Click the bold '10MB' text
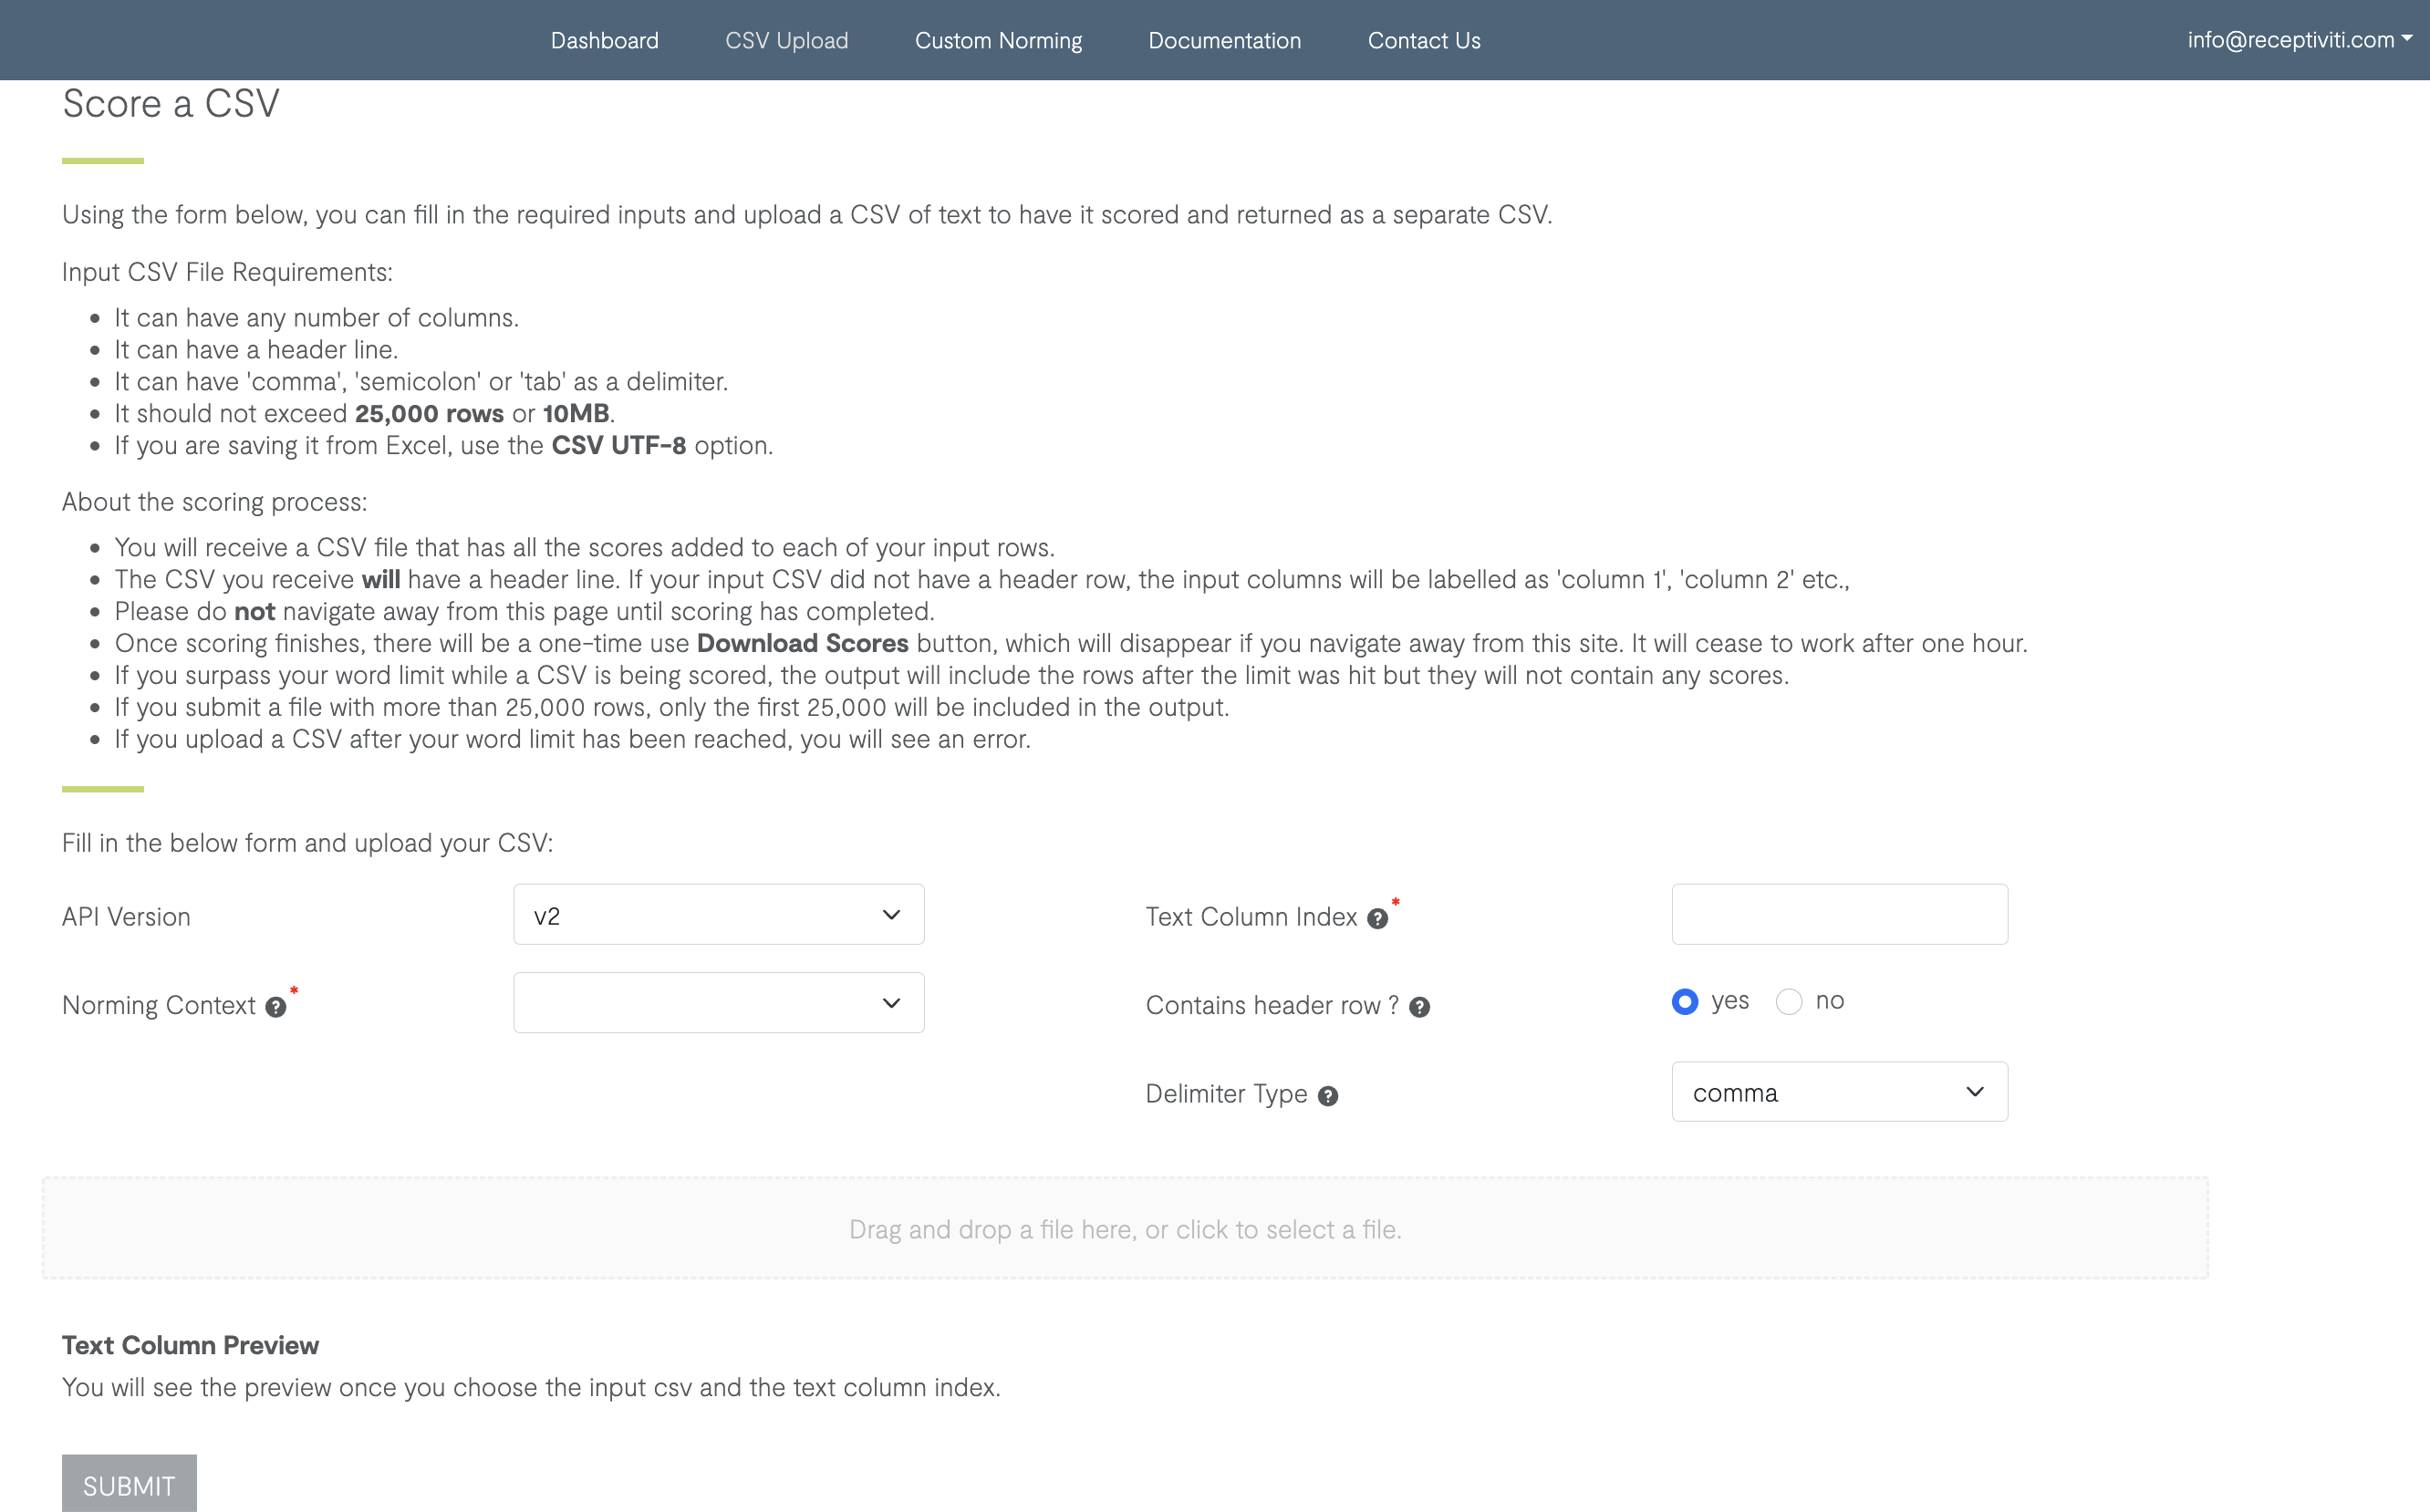Screen dimensions: 2430x1512 (576, 413)
